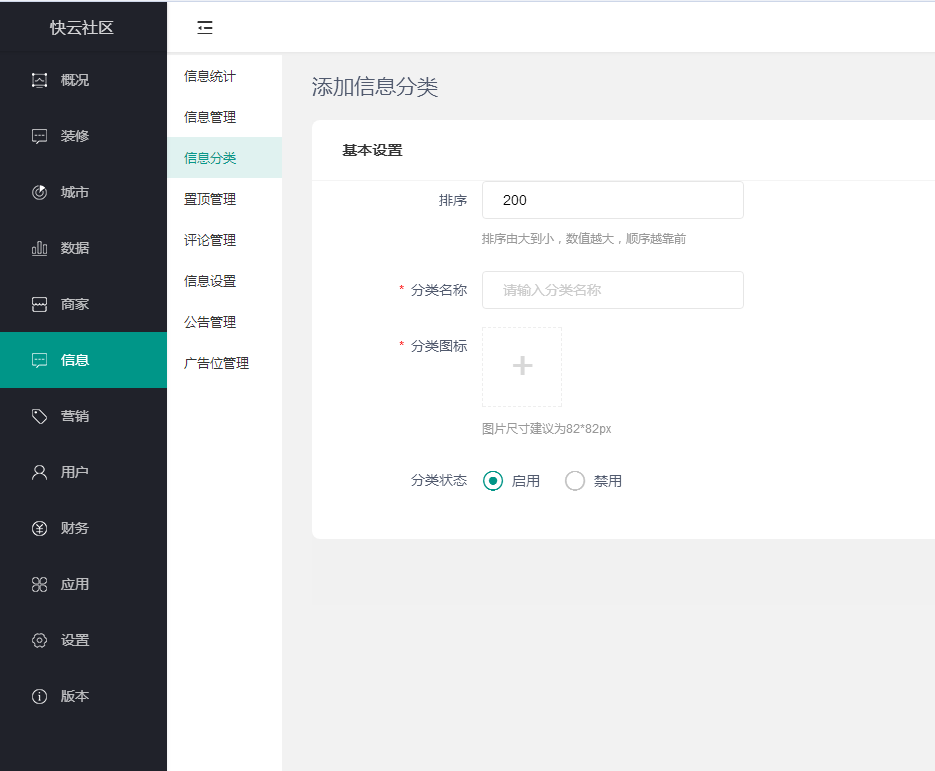Click the 用户 person icon
Image resolution: width=935 pixels, height=771 pixels.
point(40,472)
